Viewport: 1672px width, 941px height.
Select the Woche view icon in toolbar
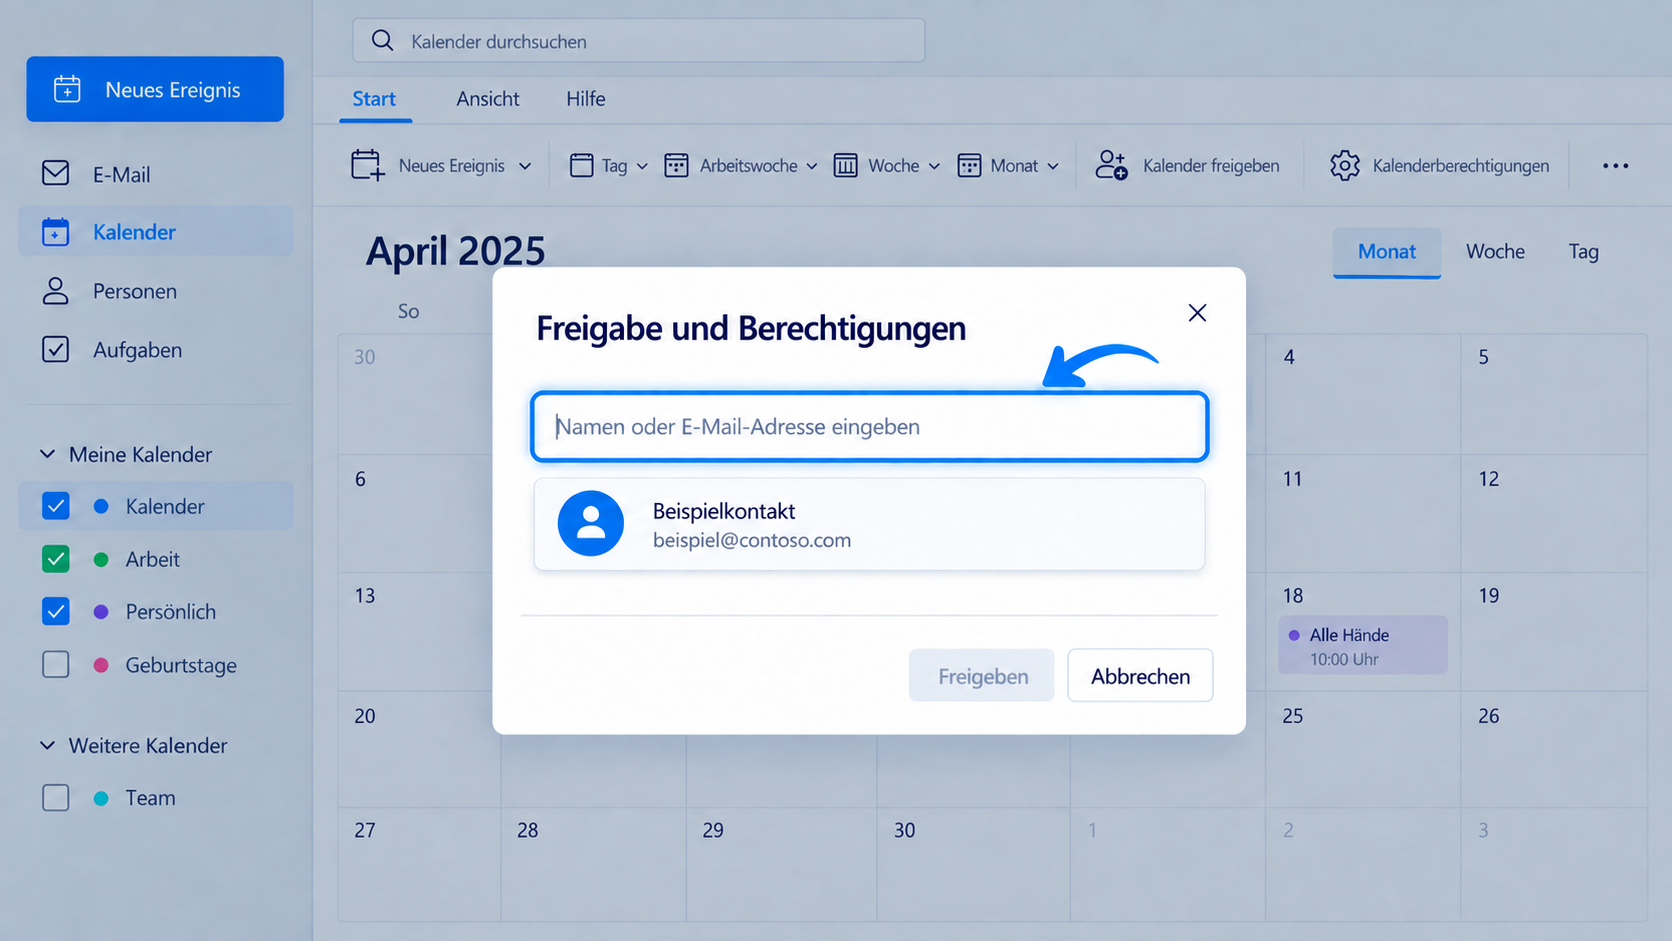tap(846, 165)
